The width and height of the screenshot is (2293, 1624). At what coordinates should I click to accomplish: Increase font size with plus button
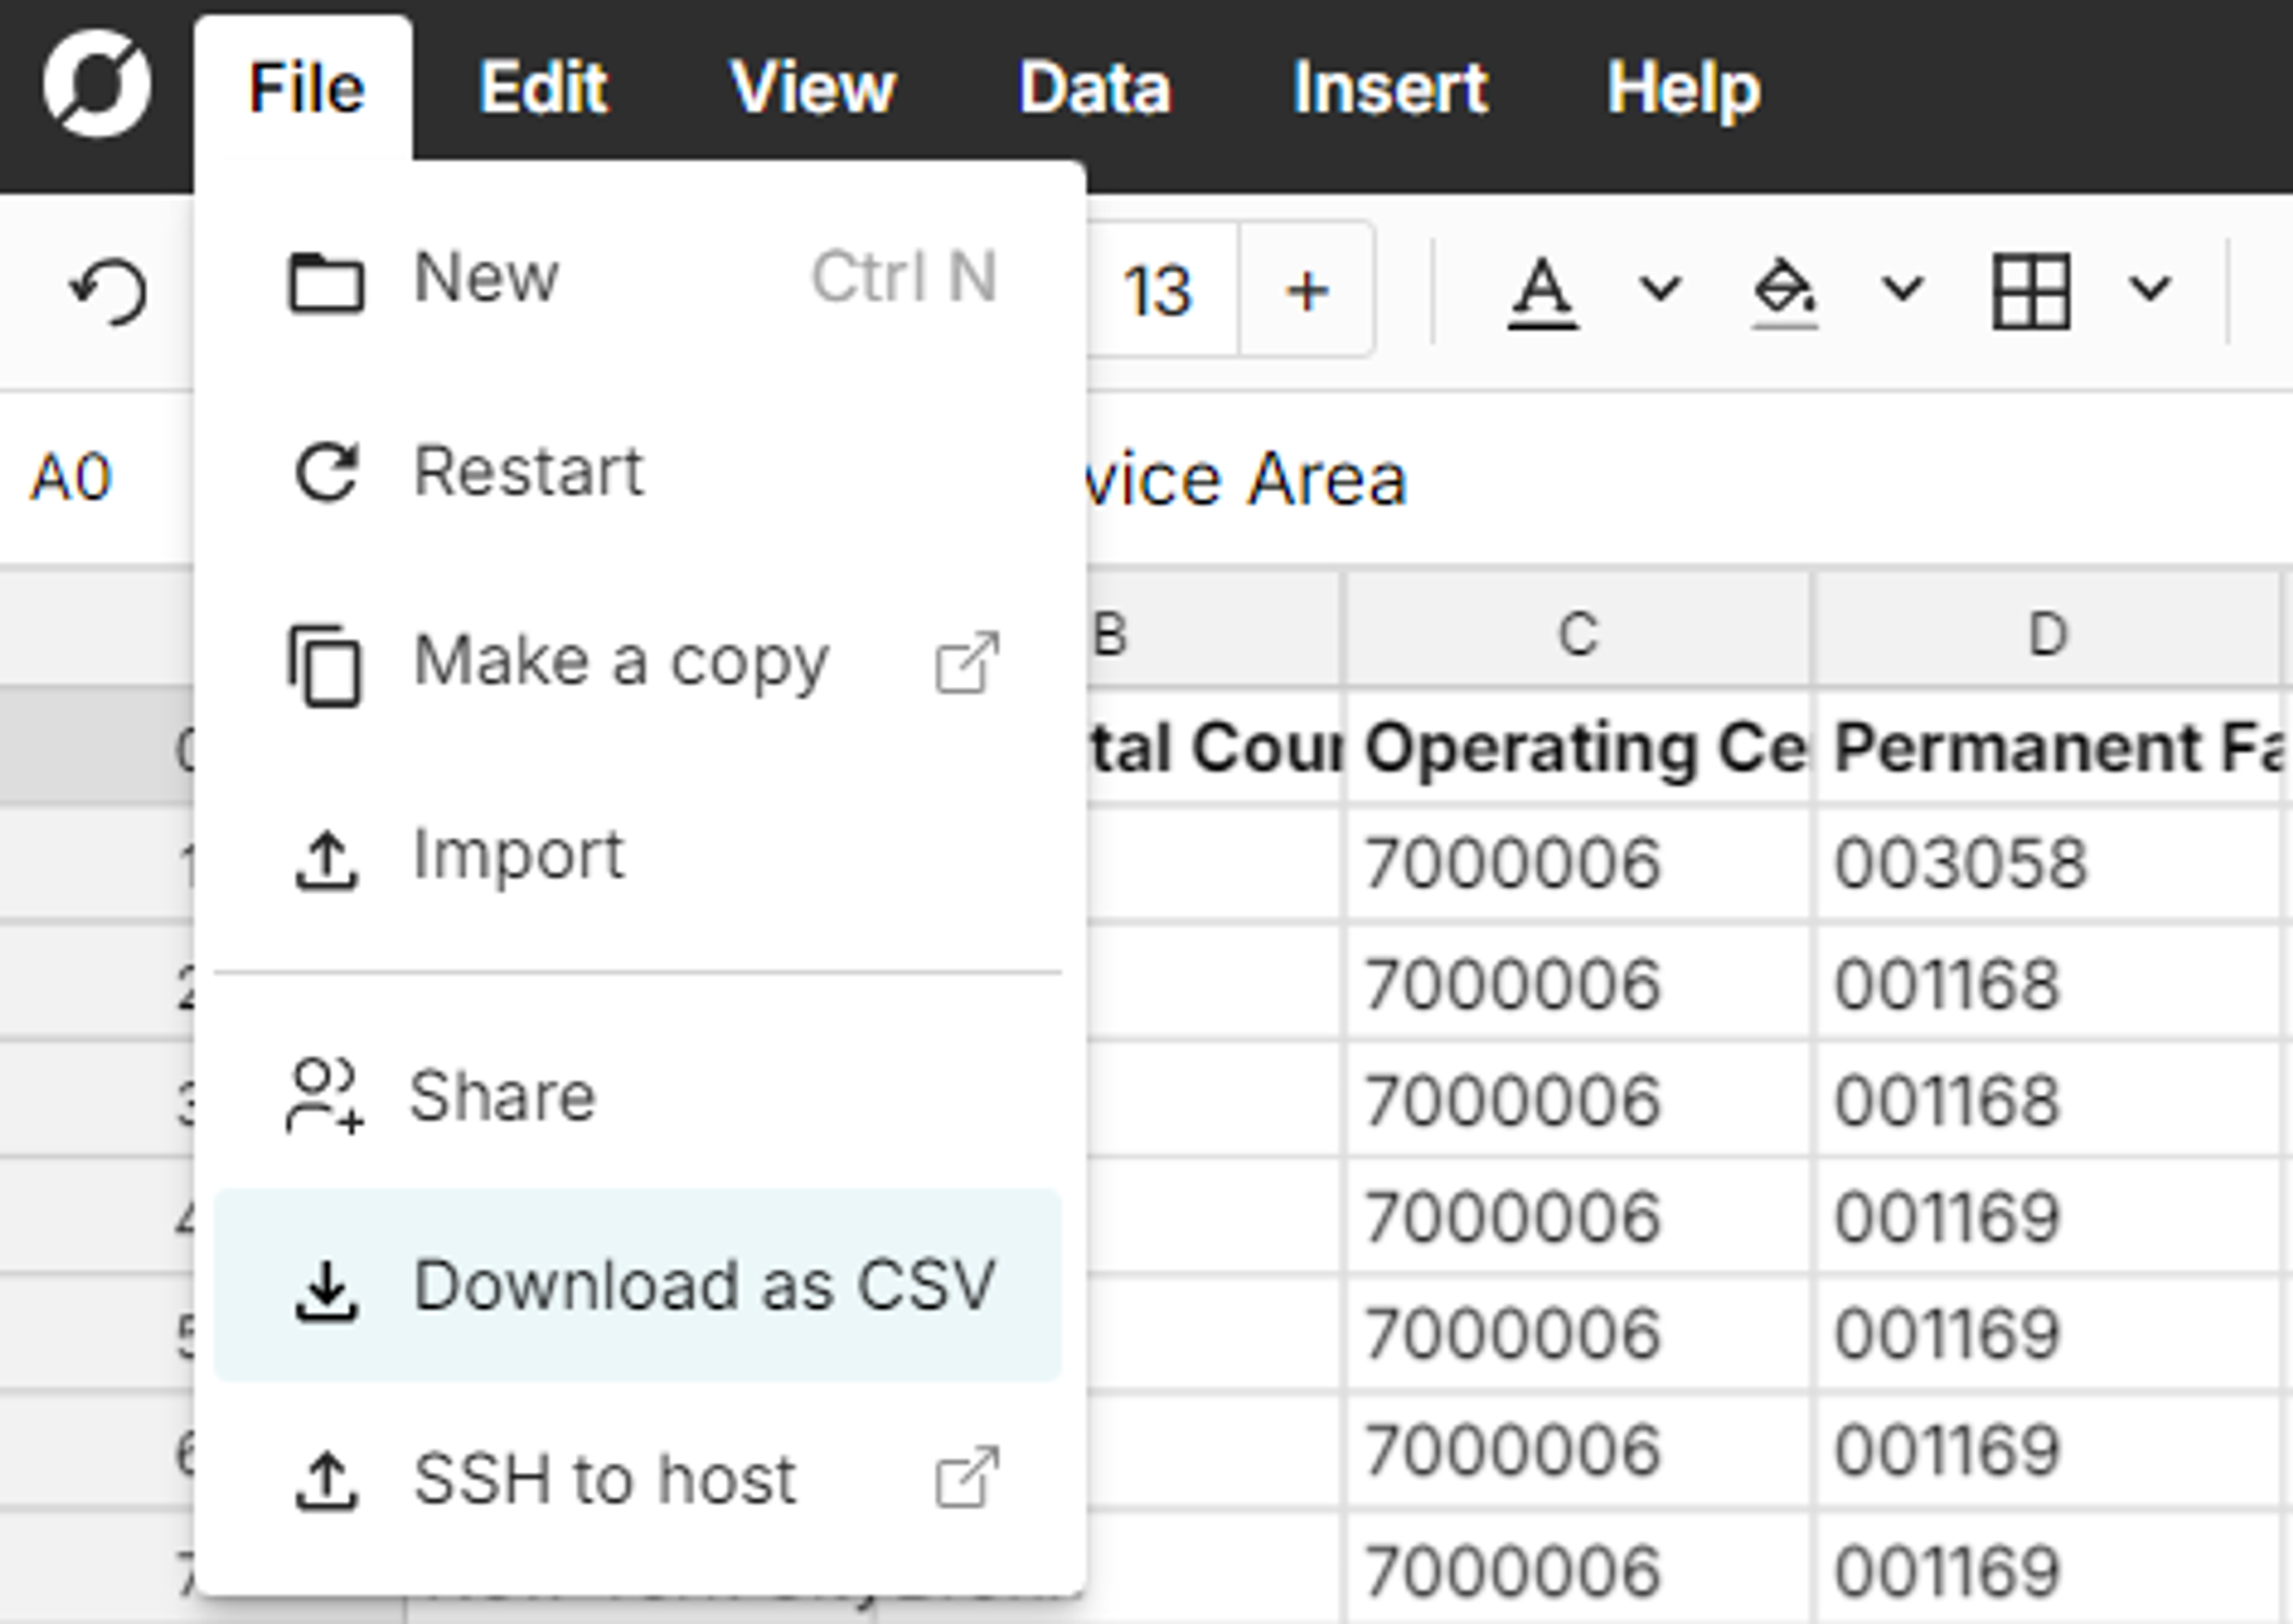tap(1307, 291)
